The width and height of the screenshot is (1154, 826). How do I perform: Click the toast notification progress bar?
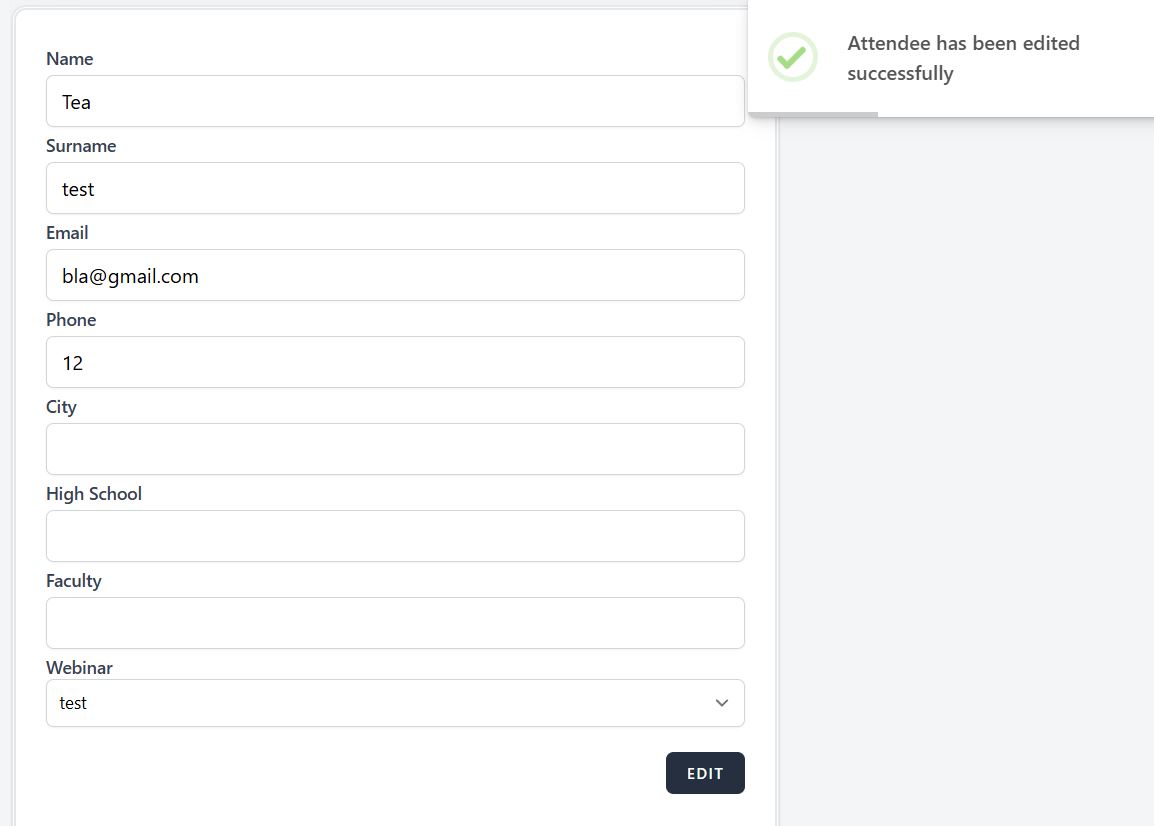(813, 114)
